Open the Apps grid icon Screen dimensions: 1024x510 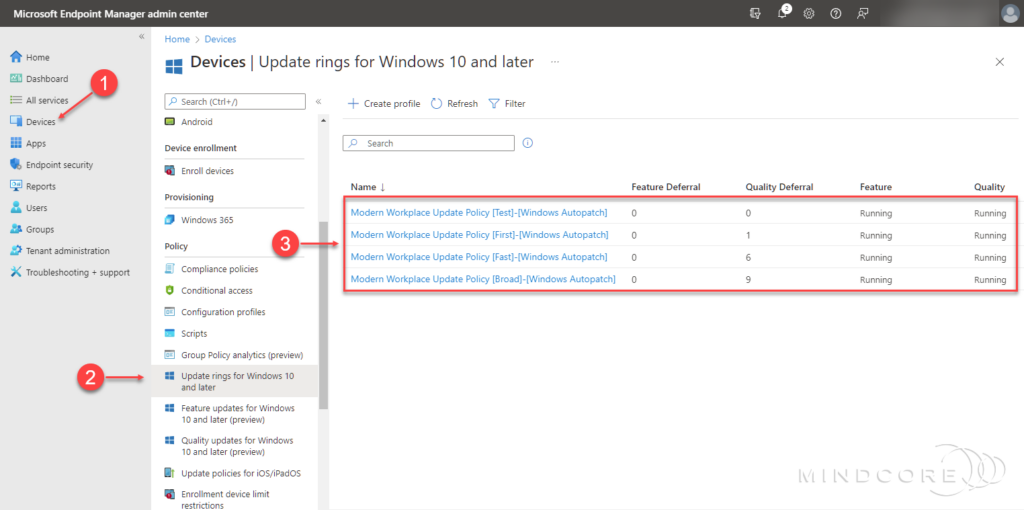pyautogui.click(x=16, y=144)
